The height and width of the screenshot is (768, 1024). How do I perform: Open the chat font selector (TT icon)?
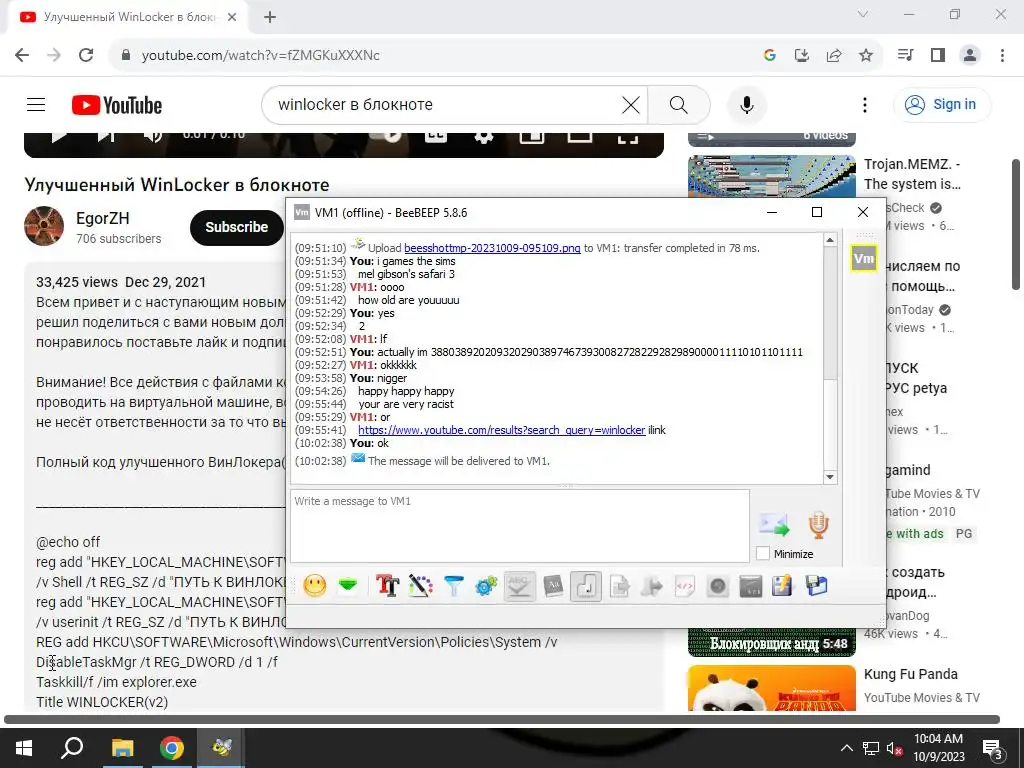[388, 586]
